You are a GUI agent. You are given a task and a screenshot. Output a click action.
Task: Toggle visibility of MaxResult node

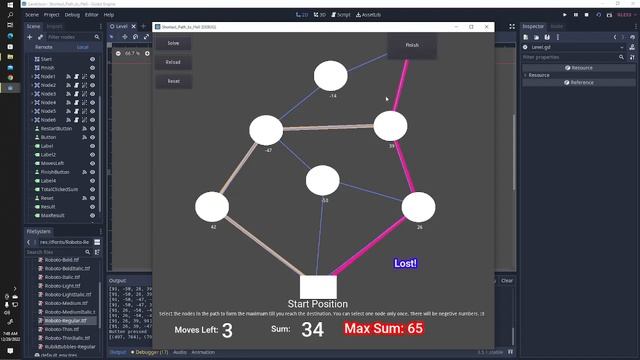coord(93,216)
